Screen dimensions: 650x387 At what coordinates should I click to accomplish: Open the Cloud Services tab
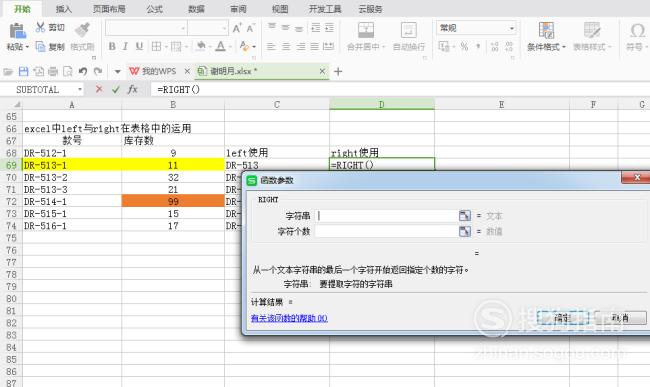point(370,9)
